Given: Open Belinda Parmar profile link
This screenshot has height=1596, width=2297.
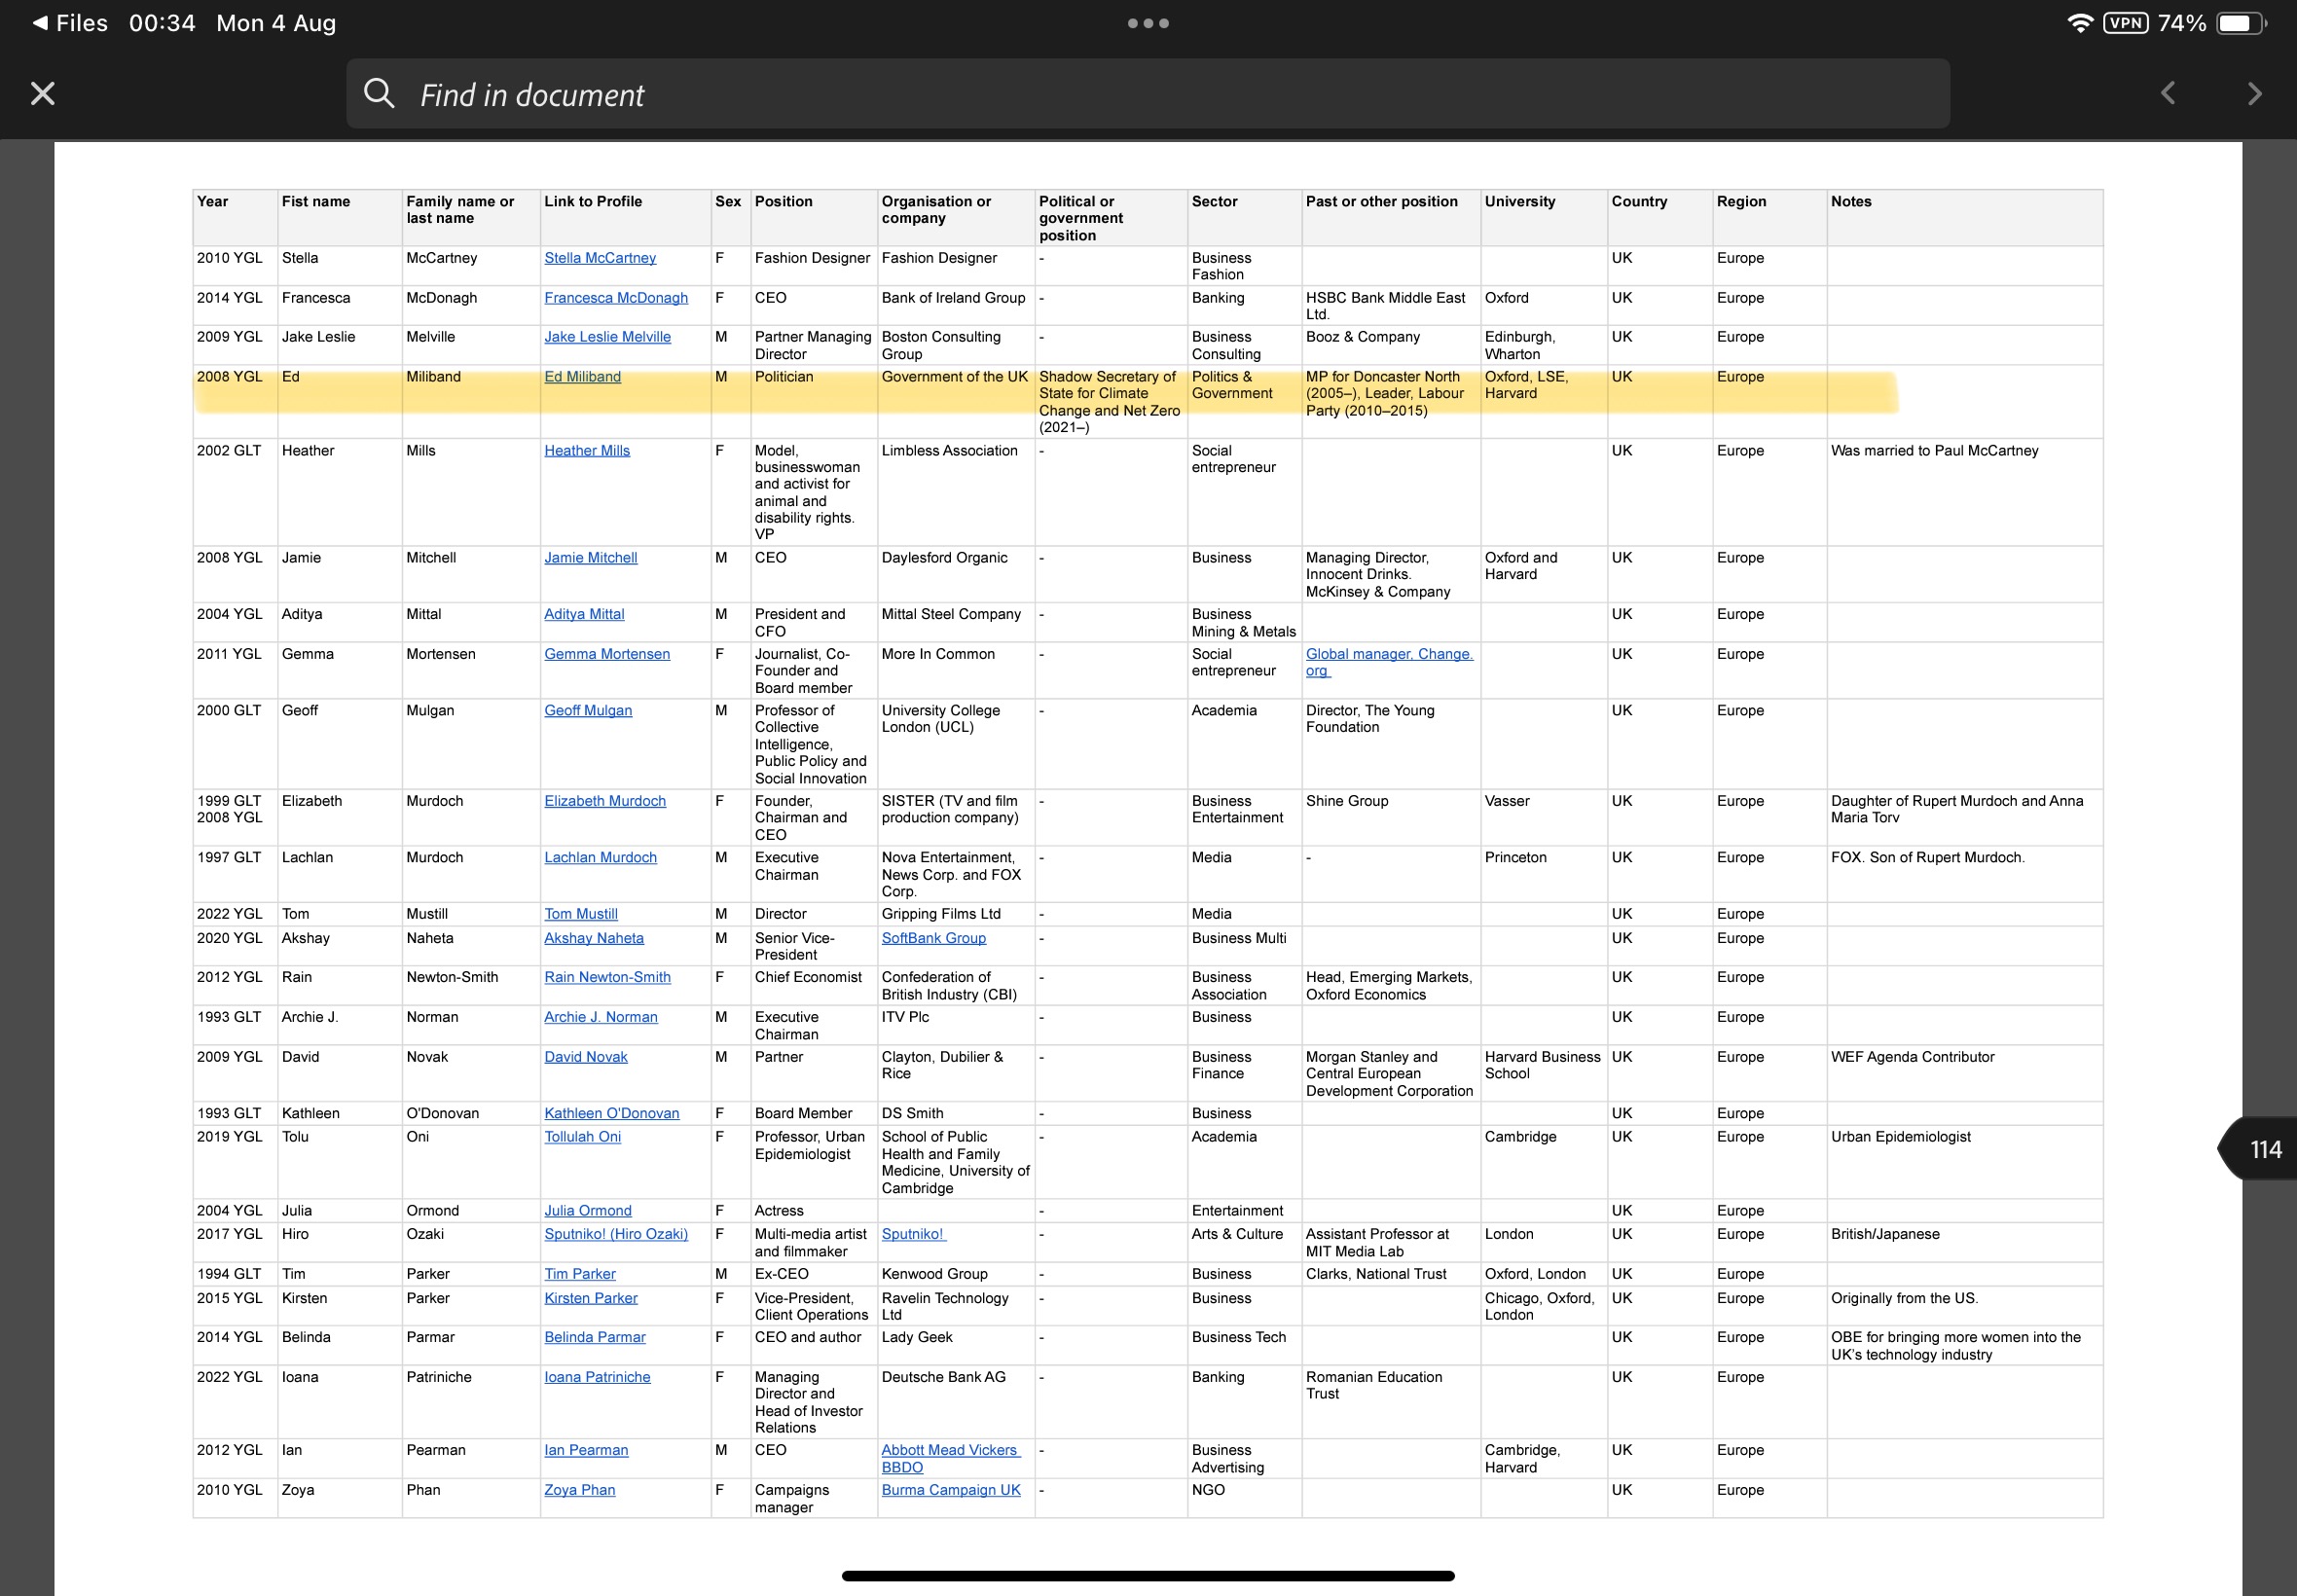Looking at the screenshot, I should 595,1337.
